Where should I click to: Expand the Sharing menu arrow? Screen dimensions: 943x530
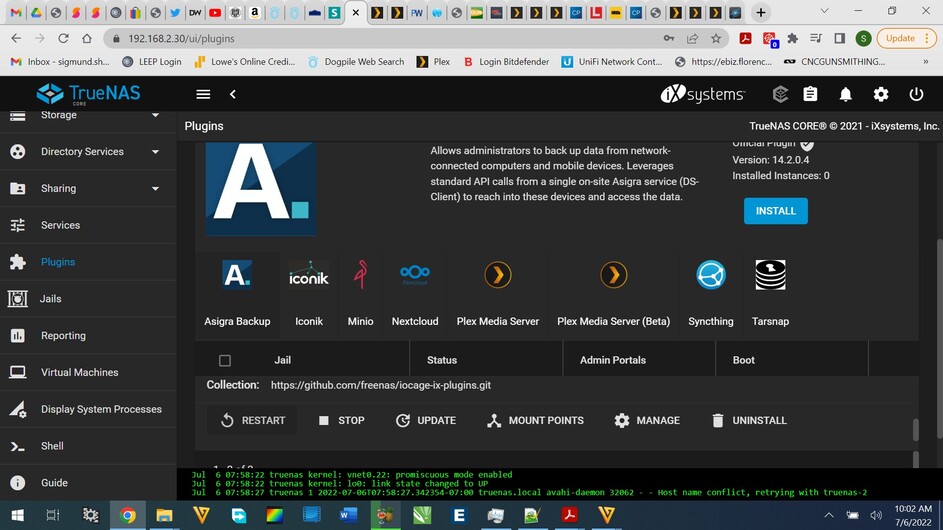coord(155,188)
